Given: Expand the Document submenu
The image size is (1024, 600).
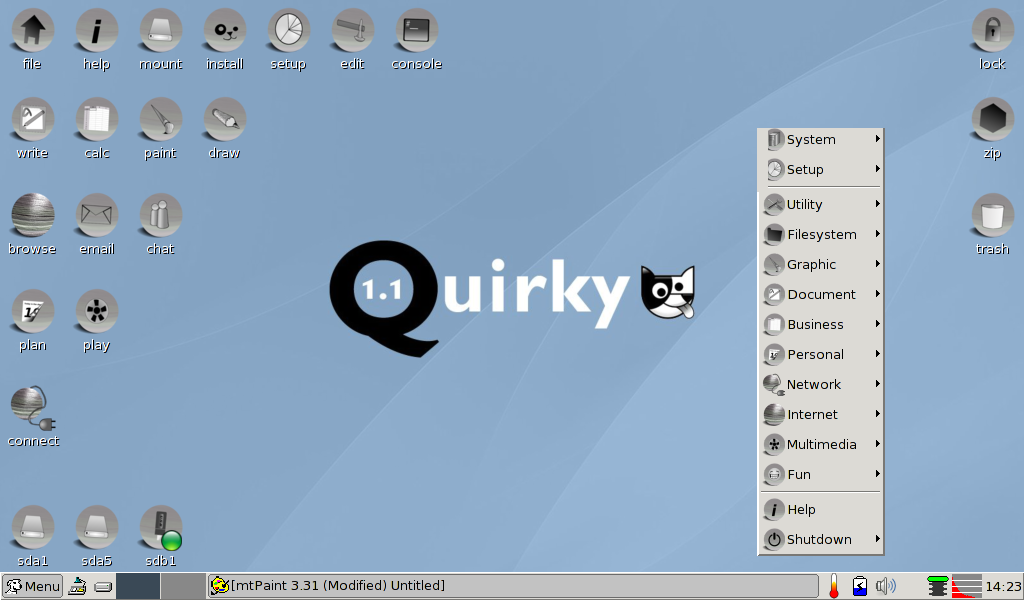Looking at the screenshot, I should click(x=821, y=294).
